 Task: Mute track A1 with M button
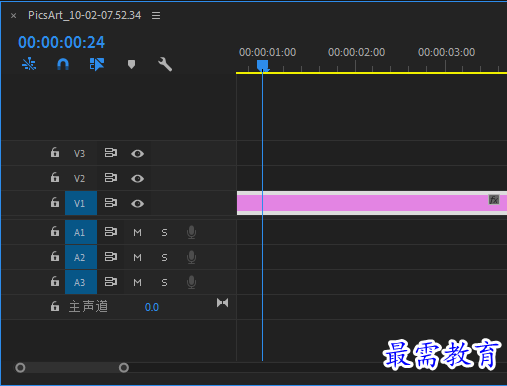(x=137, y=232)
